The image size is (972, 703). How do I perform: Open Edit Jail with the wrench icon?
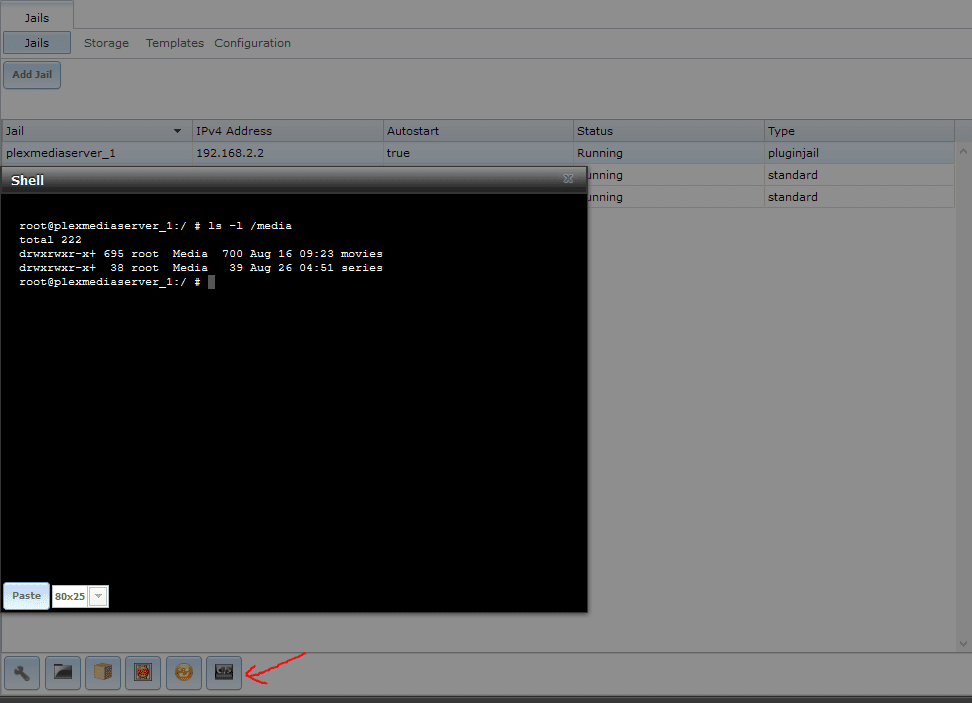22,673
